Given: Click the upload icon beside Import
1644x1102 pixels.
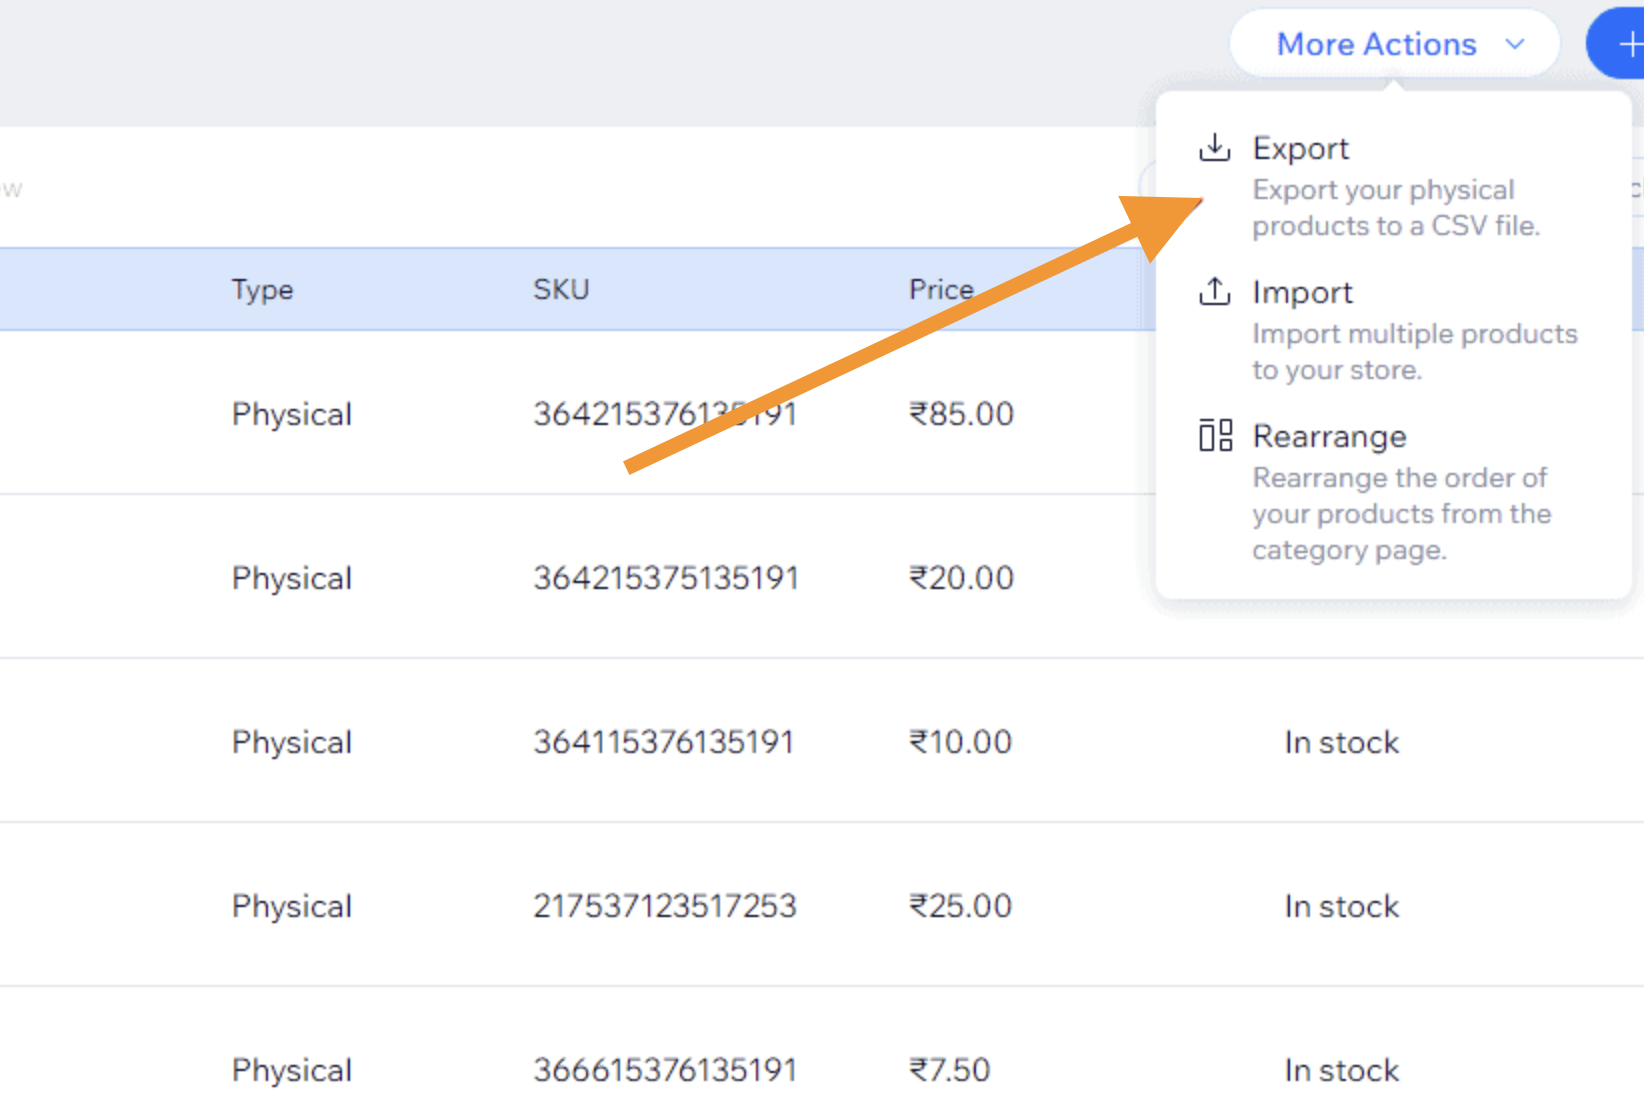Looking at the screenshot, I should click(1214, 291).
